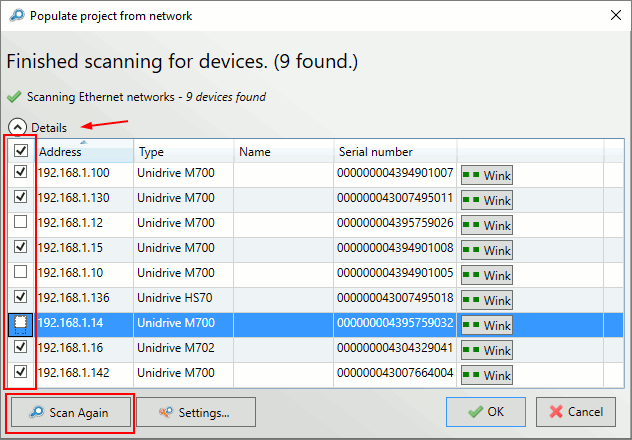
Task: Uncheck the 192.168.1.15 device checkbox
Action: point(21,247)
